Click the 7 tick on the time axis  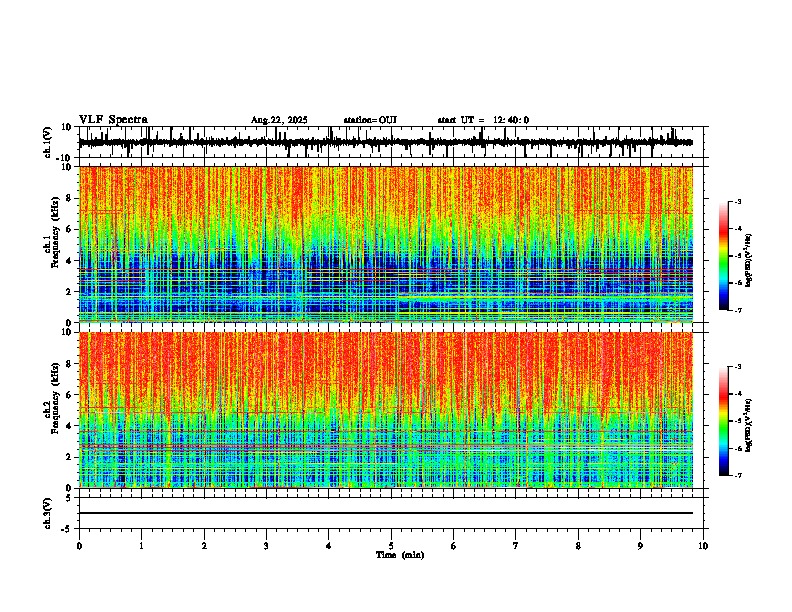pos(516,546)
